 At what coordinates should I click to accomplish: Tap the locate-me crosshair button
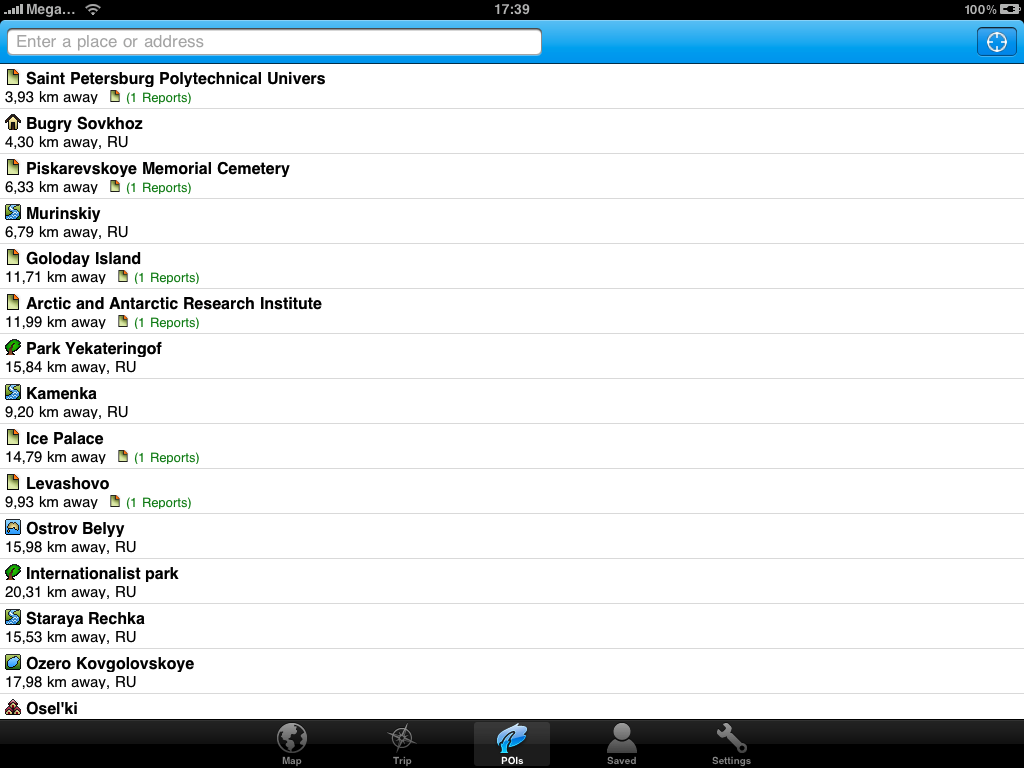[996, 42]
